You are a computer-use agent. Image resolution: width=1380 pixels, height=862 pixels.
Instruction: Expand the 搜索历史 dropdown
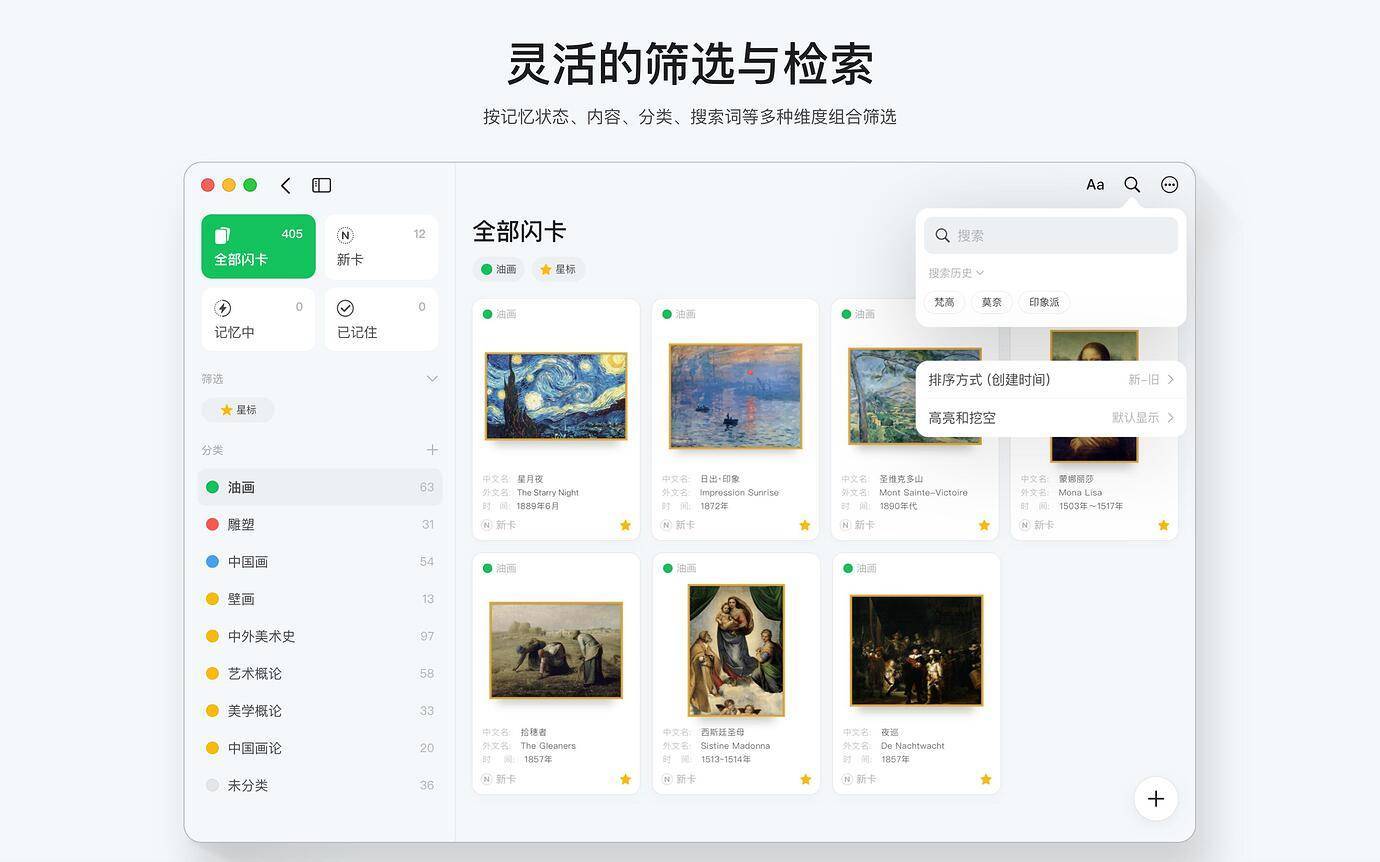coord(956,273)
